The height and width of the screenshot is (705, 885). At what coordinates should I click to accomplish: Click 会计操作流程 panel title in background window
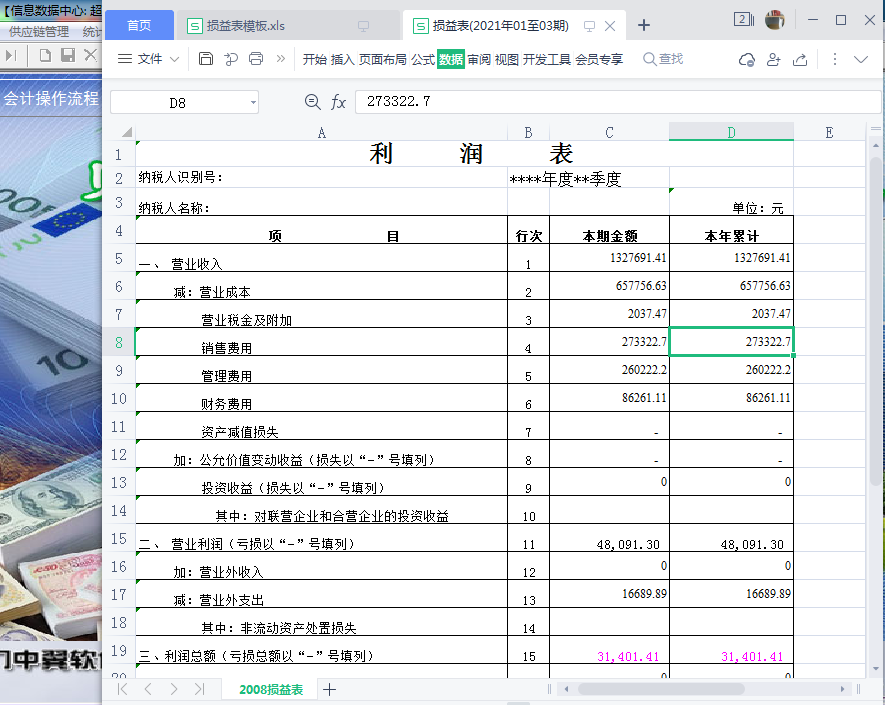[x=51, y=99]
